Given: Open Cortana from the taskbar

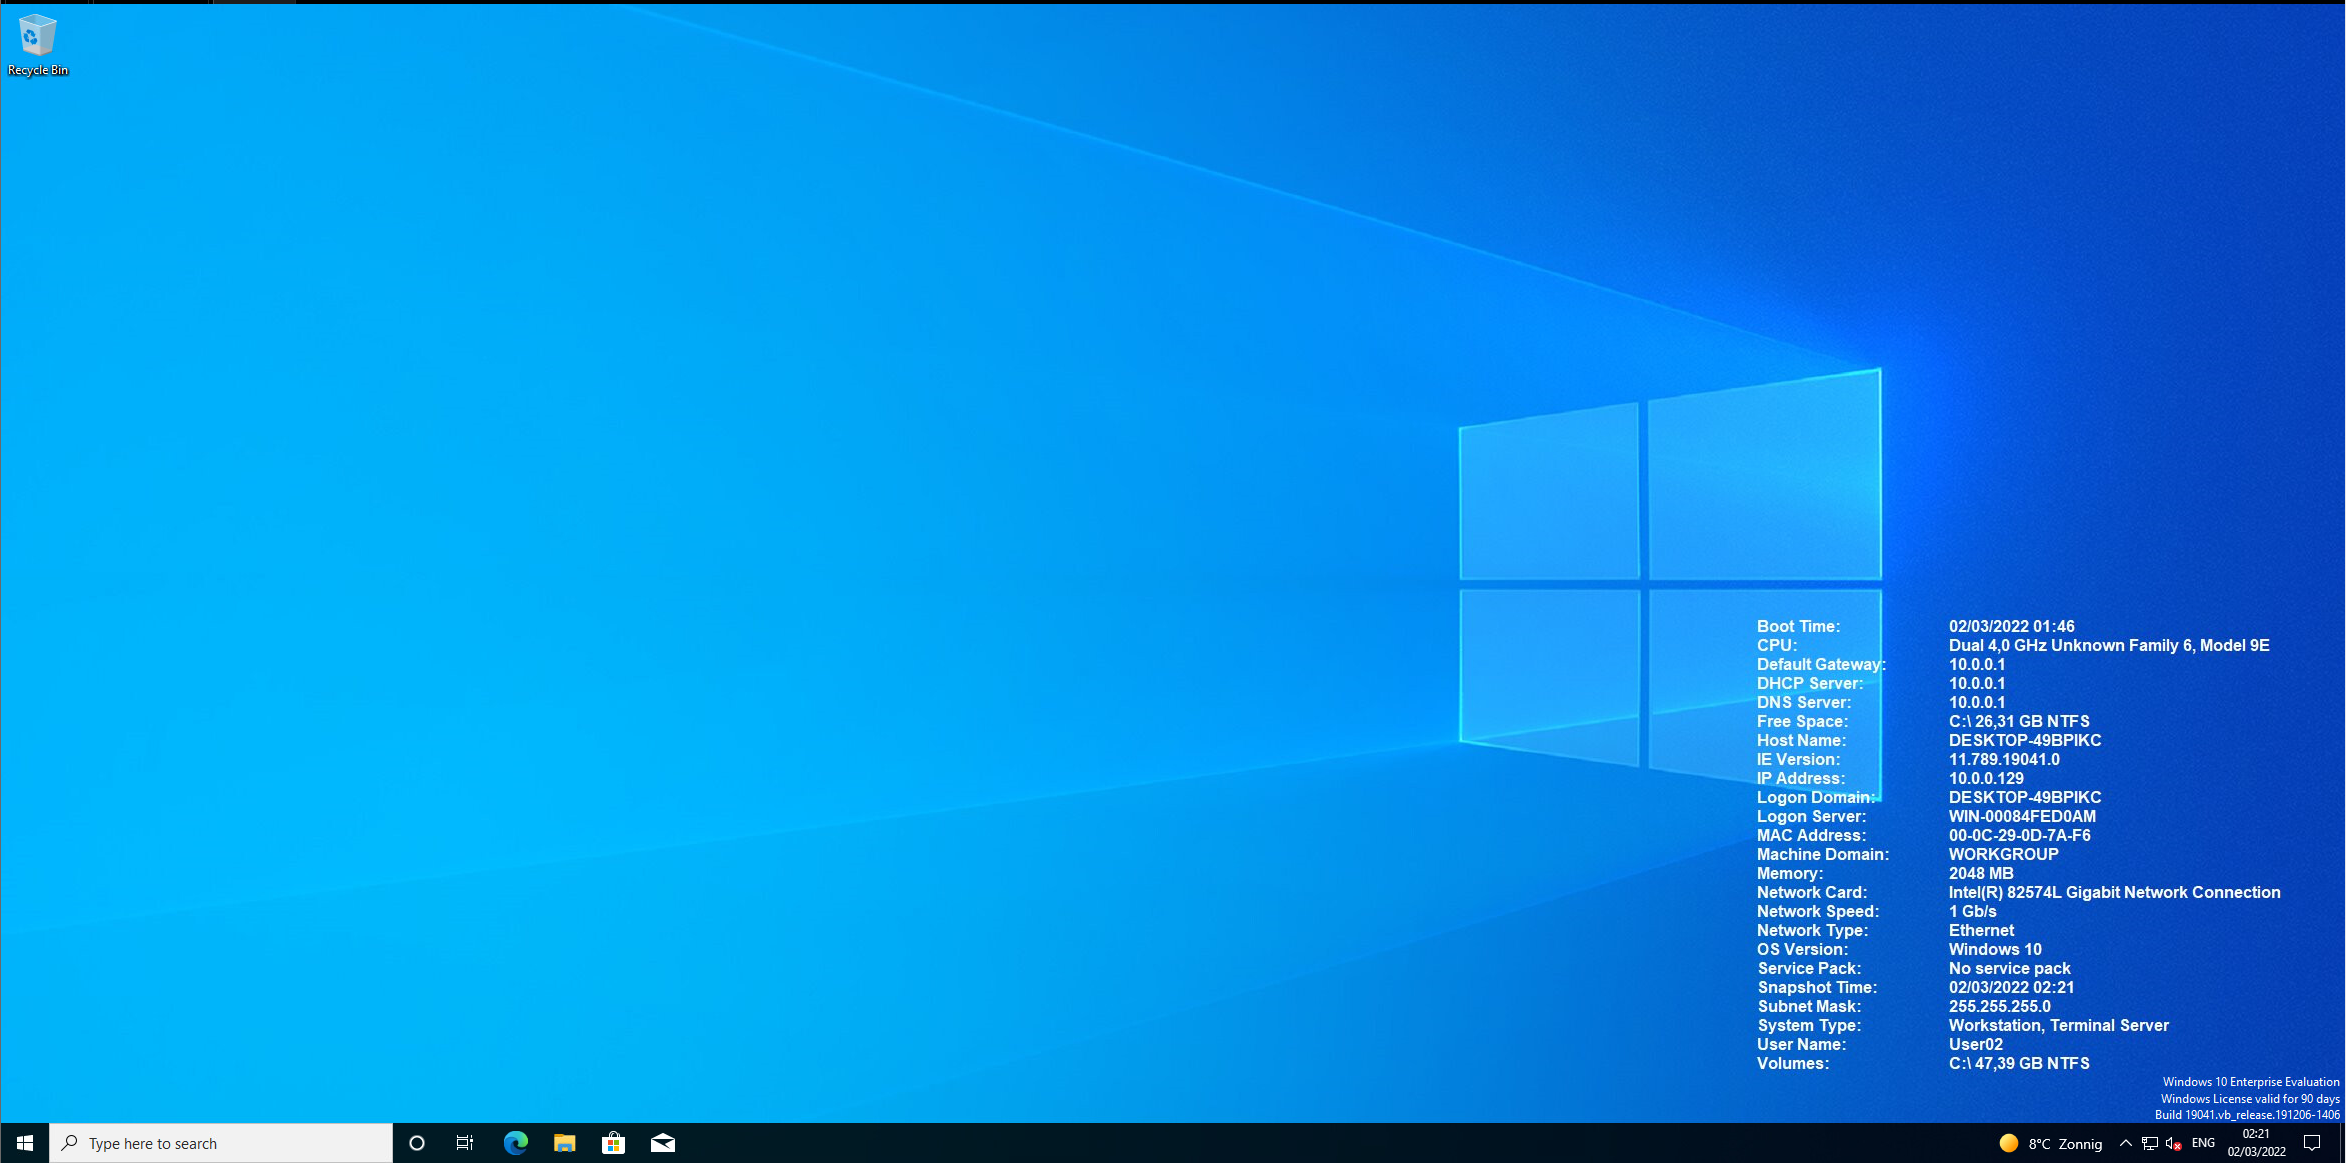Looking at the screenshot, I should (417, 1143).
